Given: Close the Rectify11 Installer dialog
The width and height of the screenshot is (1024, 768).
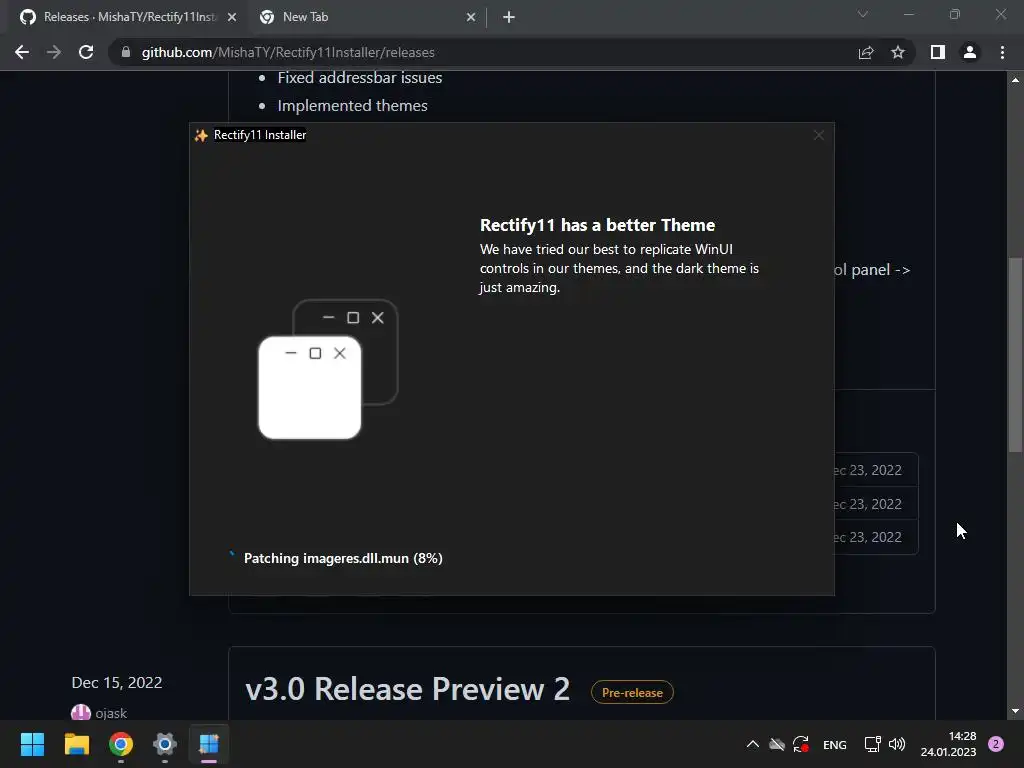Looking at the screenshot, I should tap(819, 135).
